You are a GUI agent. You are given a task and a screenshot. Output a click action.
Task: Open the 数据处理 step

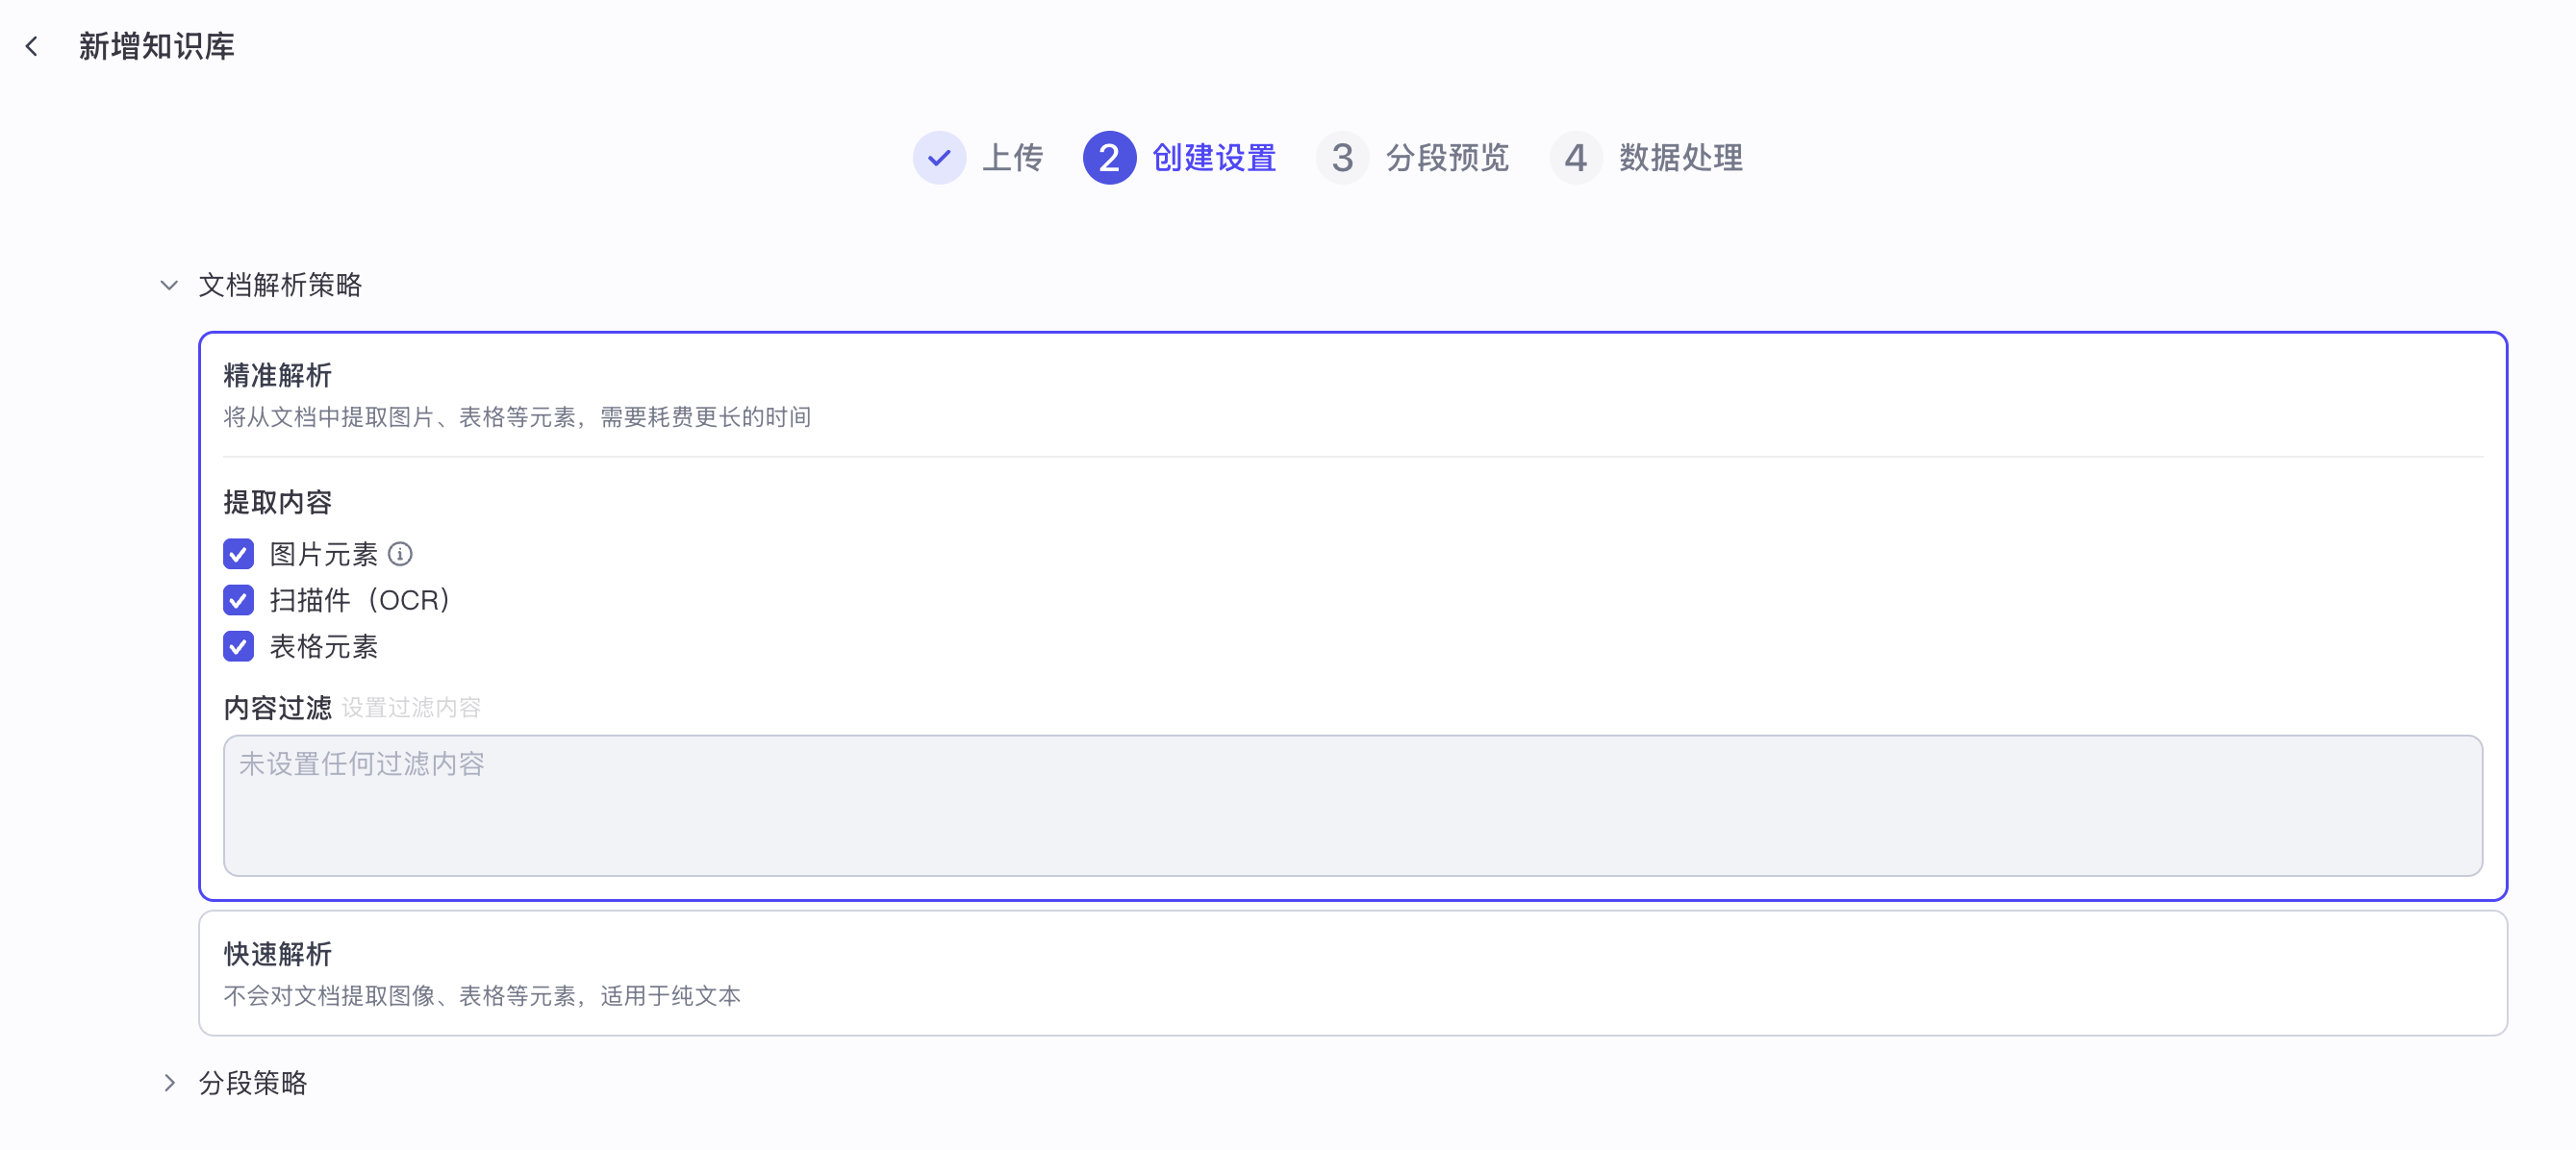1681,157
